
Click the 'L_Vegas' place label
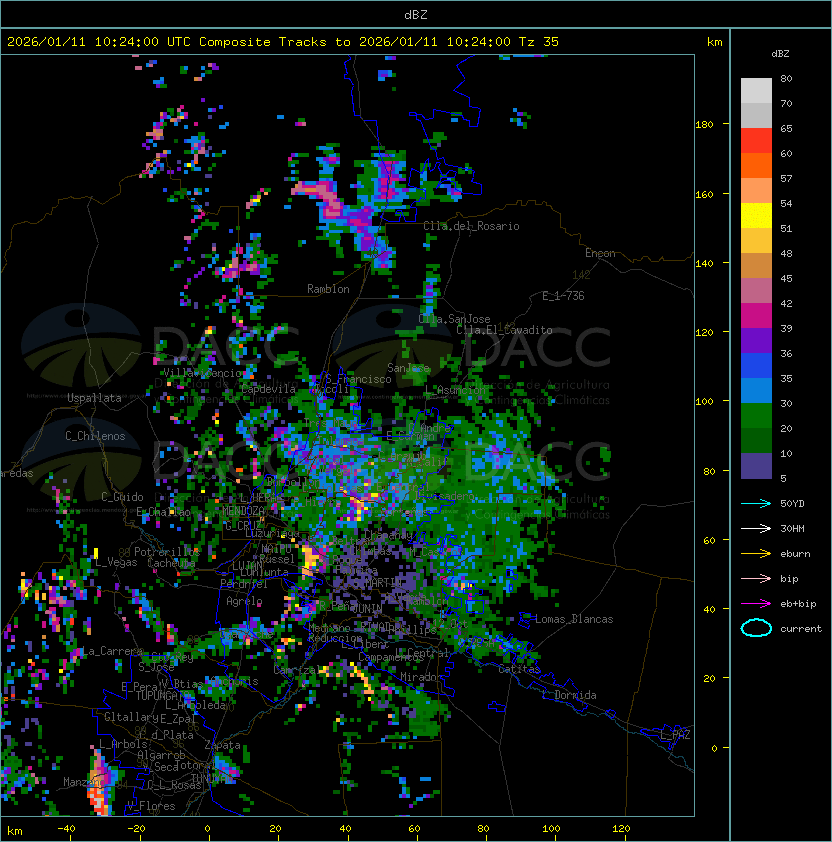click(117, 562)
